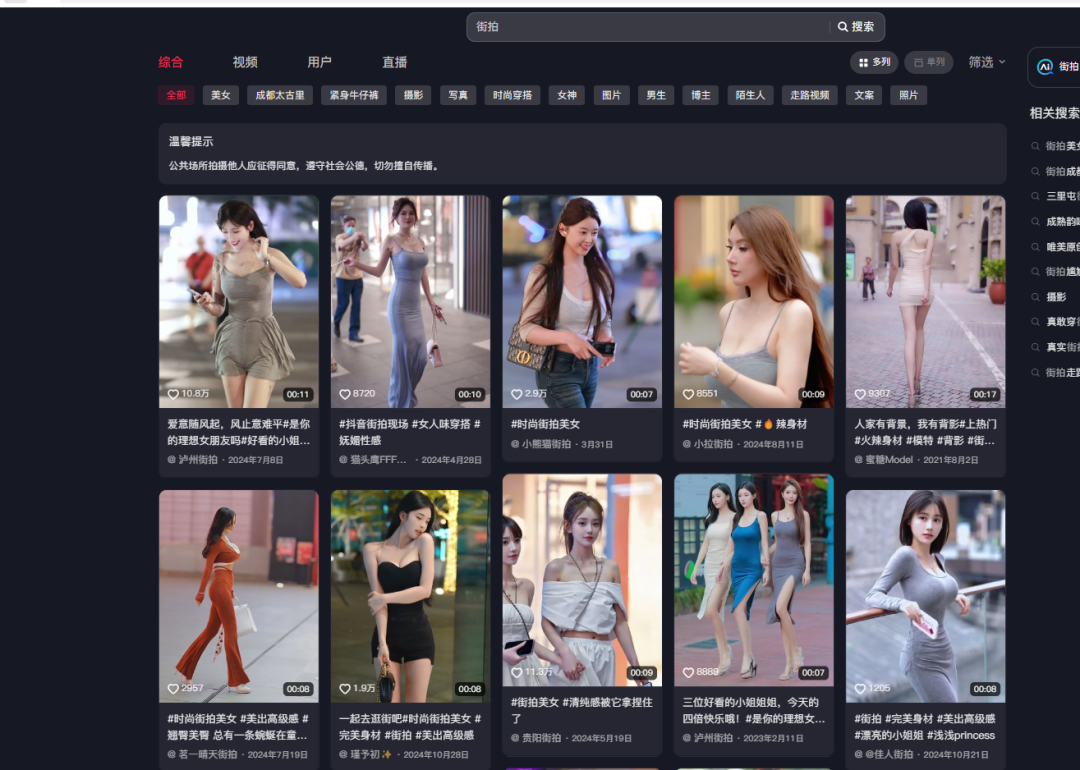Play the 00:17 video by 蜜糖Model

(x=925, y=300)
